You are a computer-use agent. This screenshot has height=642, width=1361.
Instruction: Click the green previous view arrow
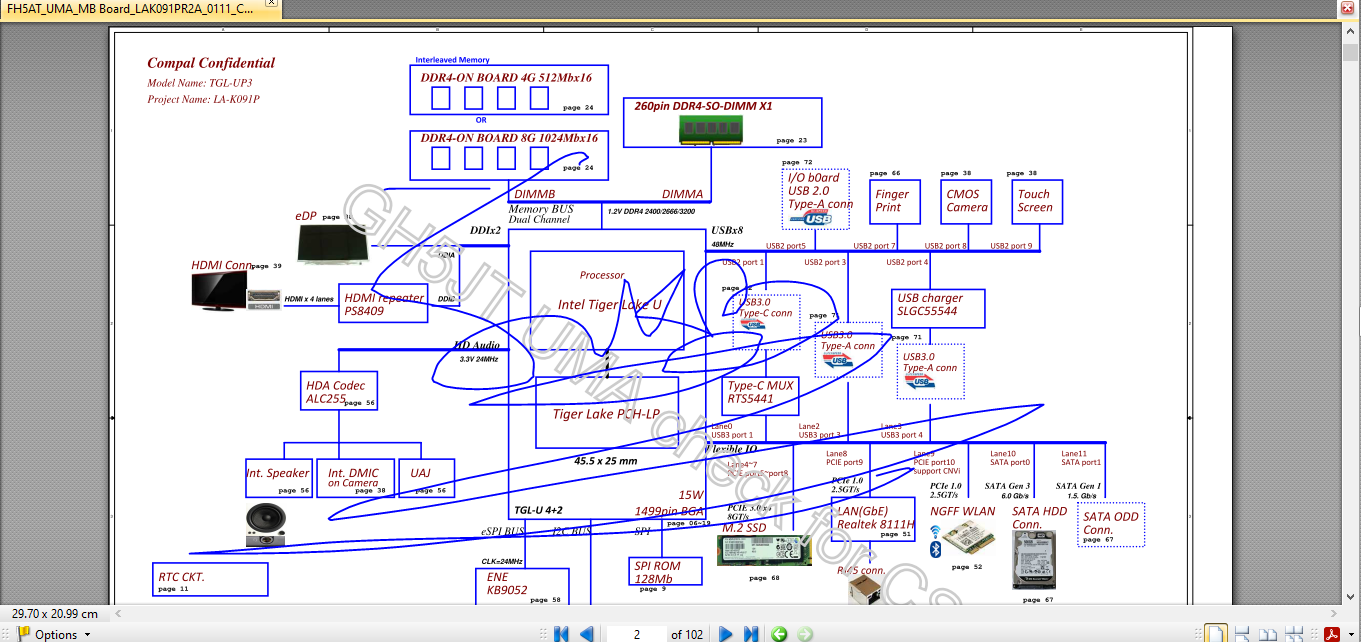[779, 634]
